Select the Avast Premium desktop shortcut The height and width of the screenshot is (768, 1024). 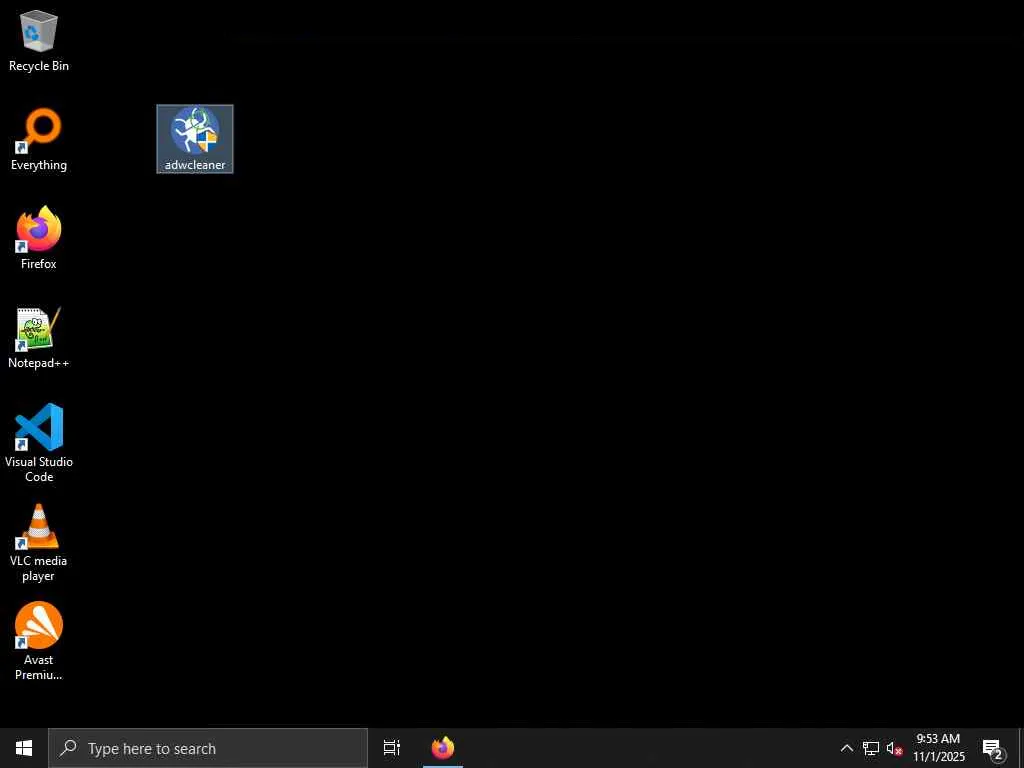point(39,641)
